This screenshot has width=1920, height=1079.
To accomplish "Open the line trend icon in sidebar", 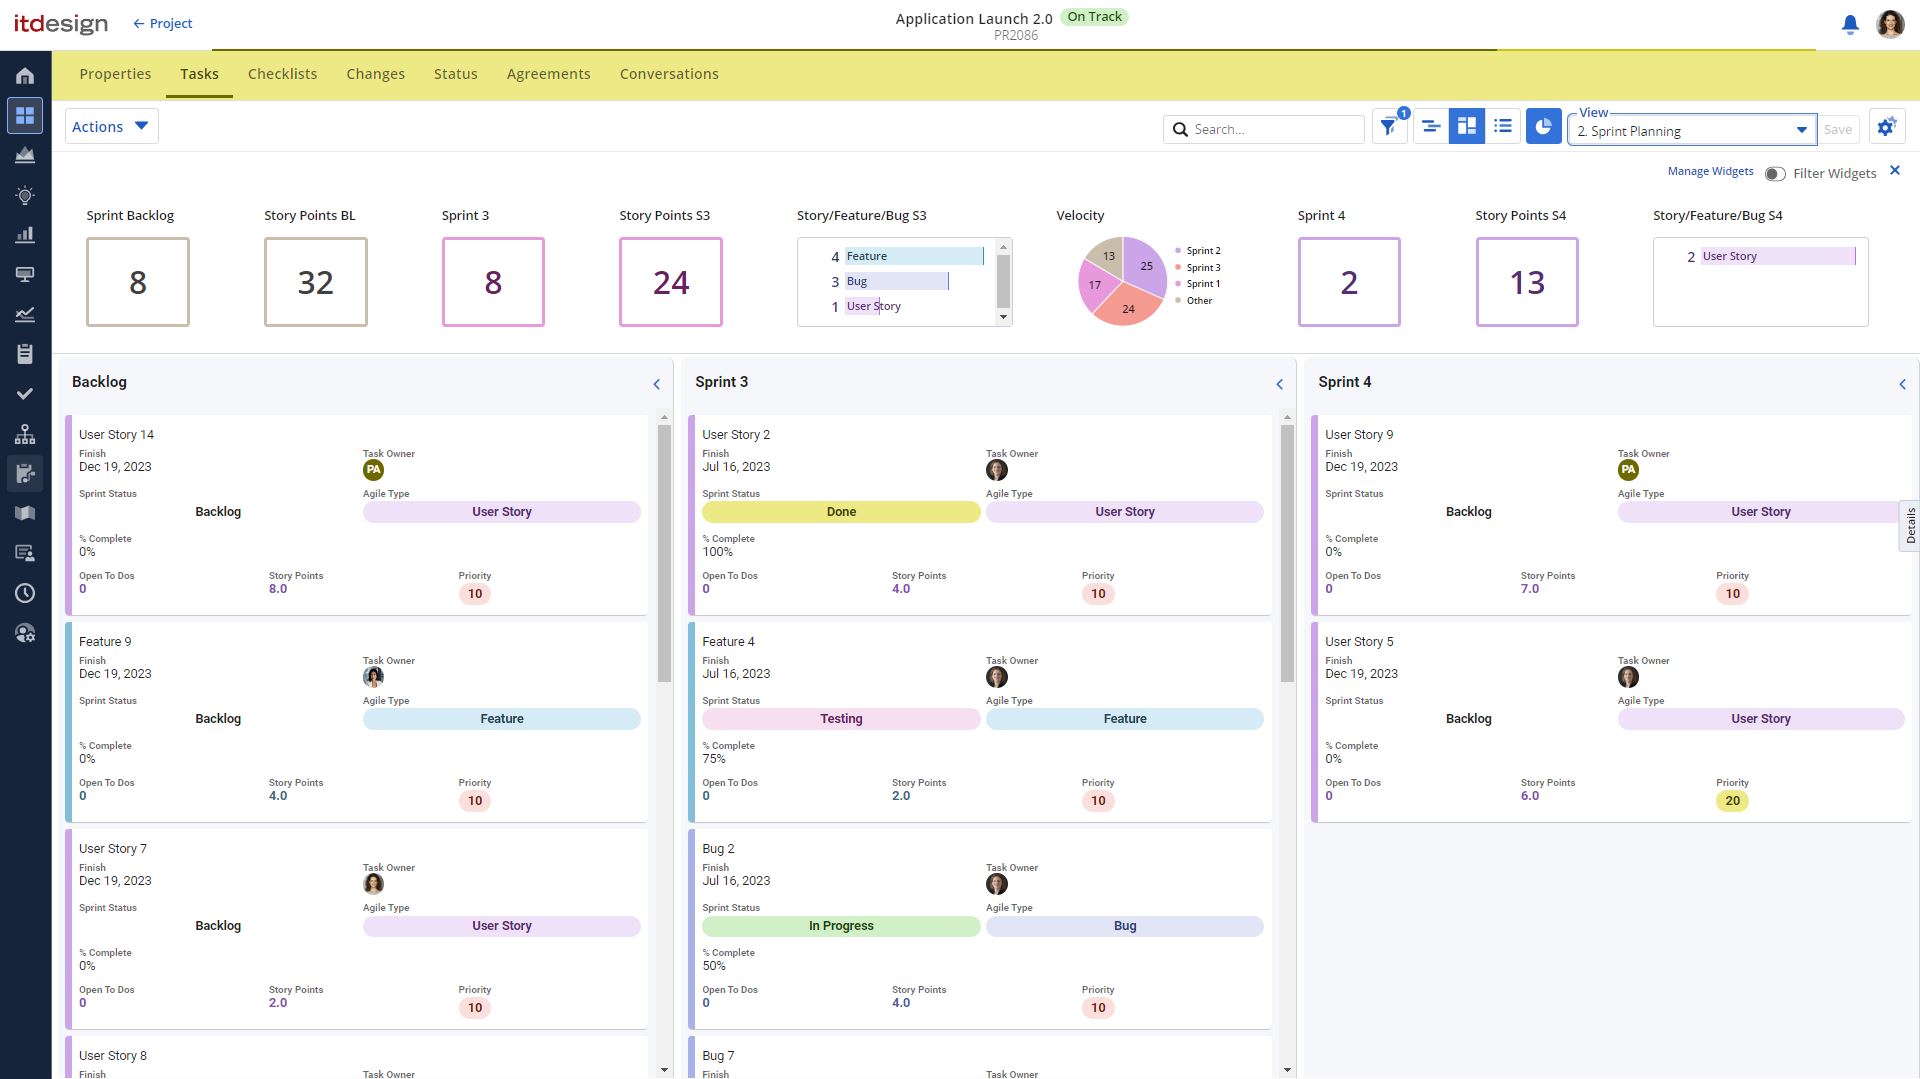I will [25, 315].
